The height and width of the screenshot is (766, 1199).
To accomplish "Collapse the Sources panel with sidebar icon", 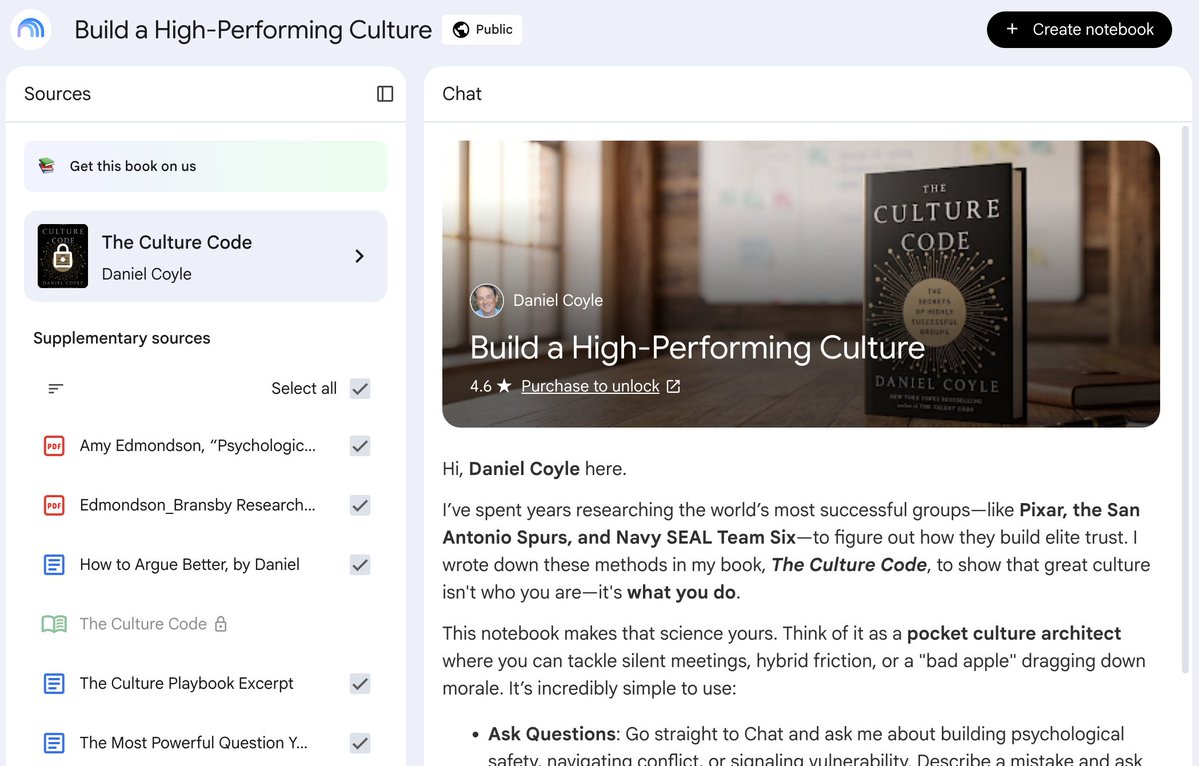I will pos(385,93).
